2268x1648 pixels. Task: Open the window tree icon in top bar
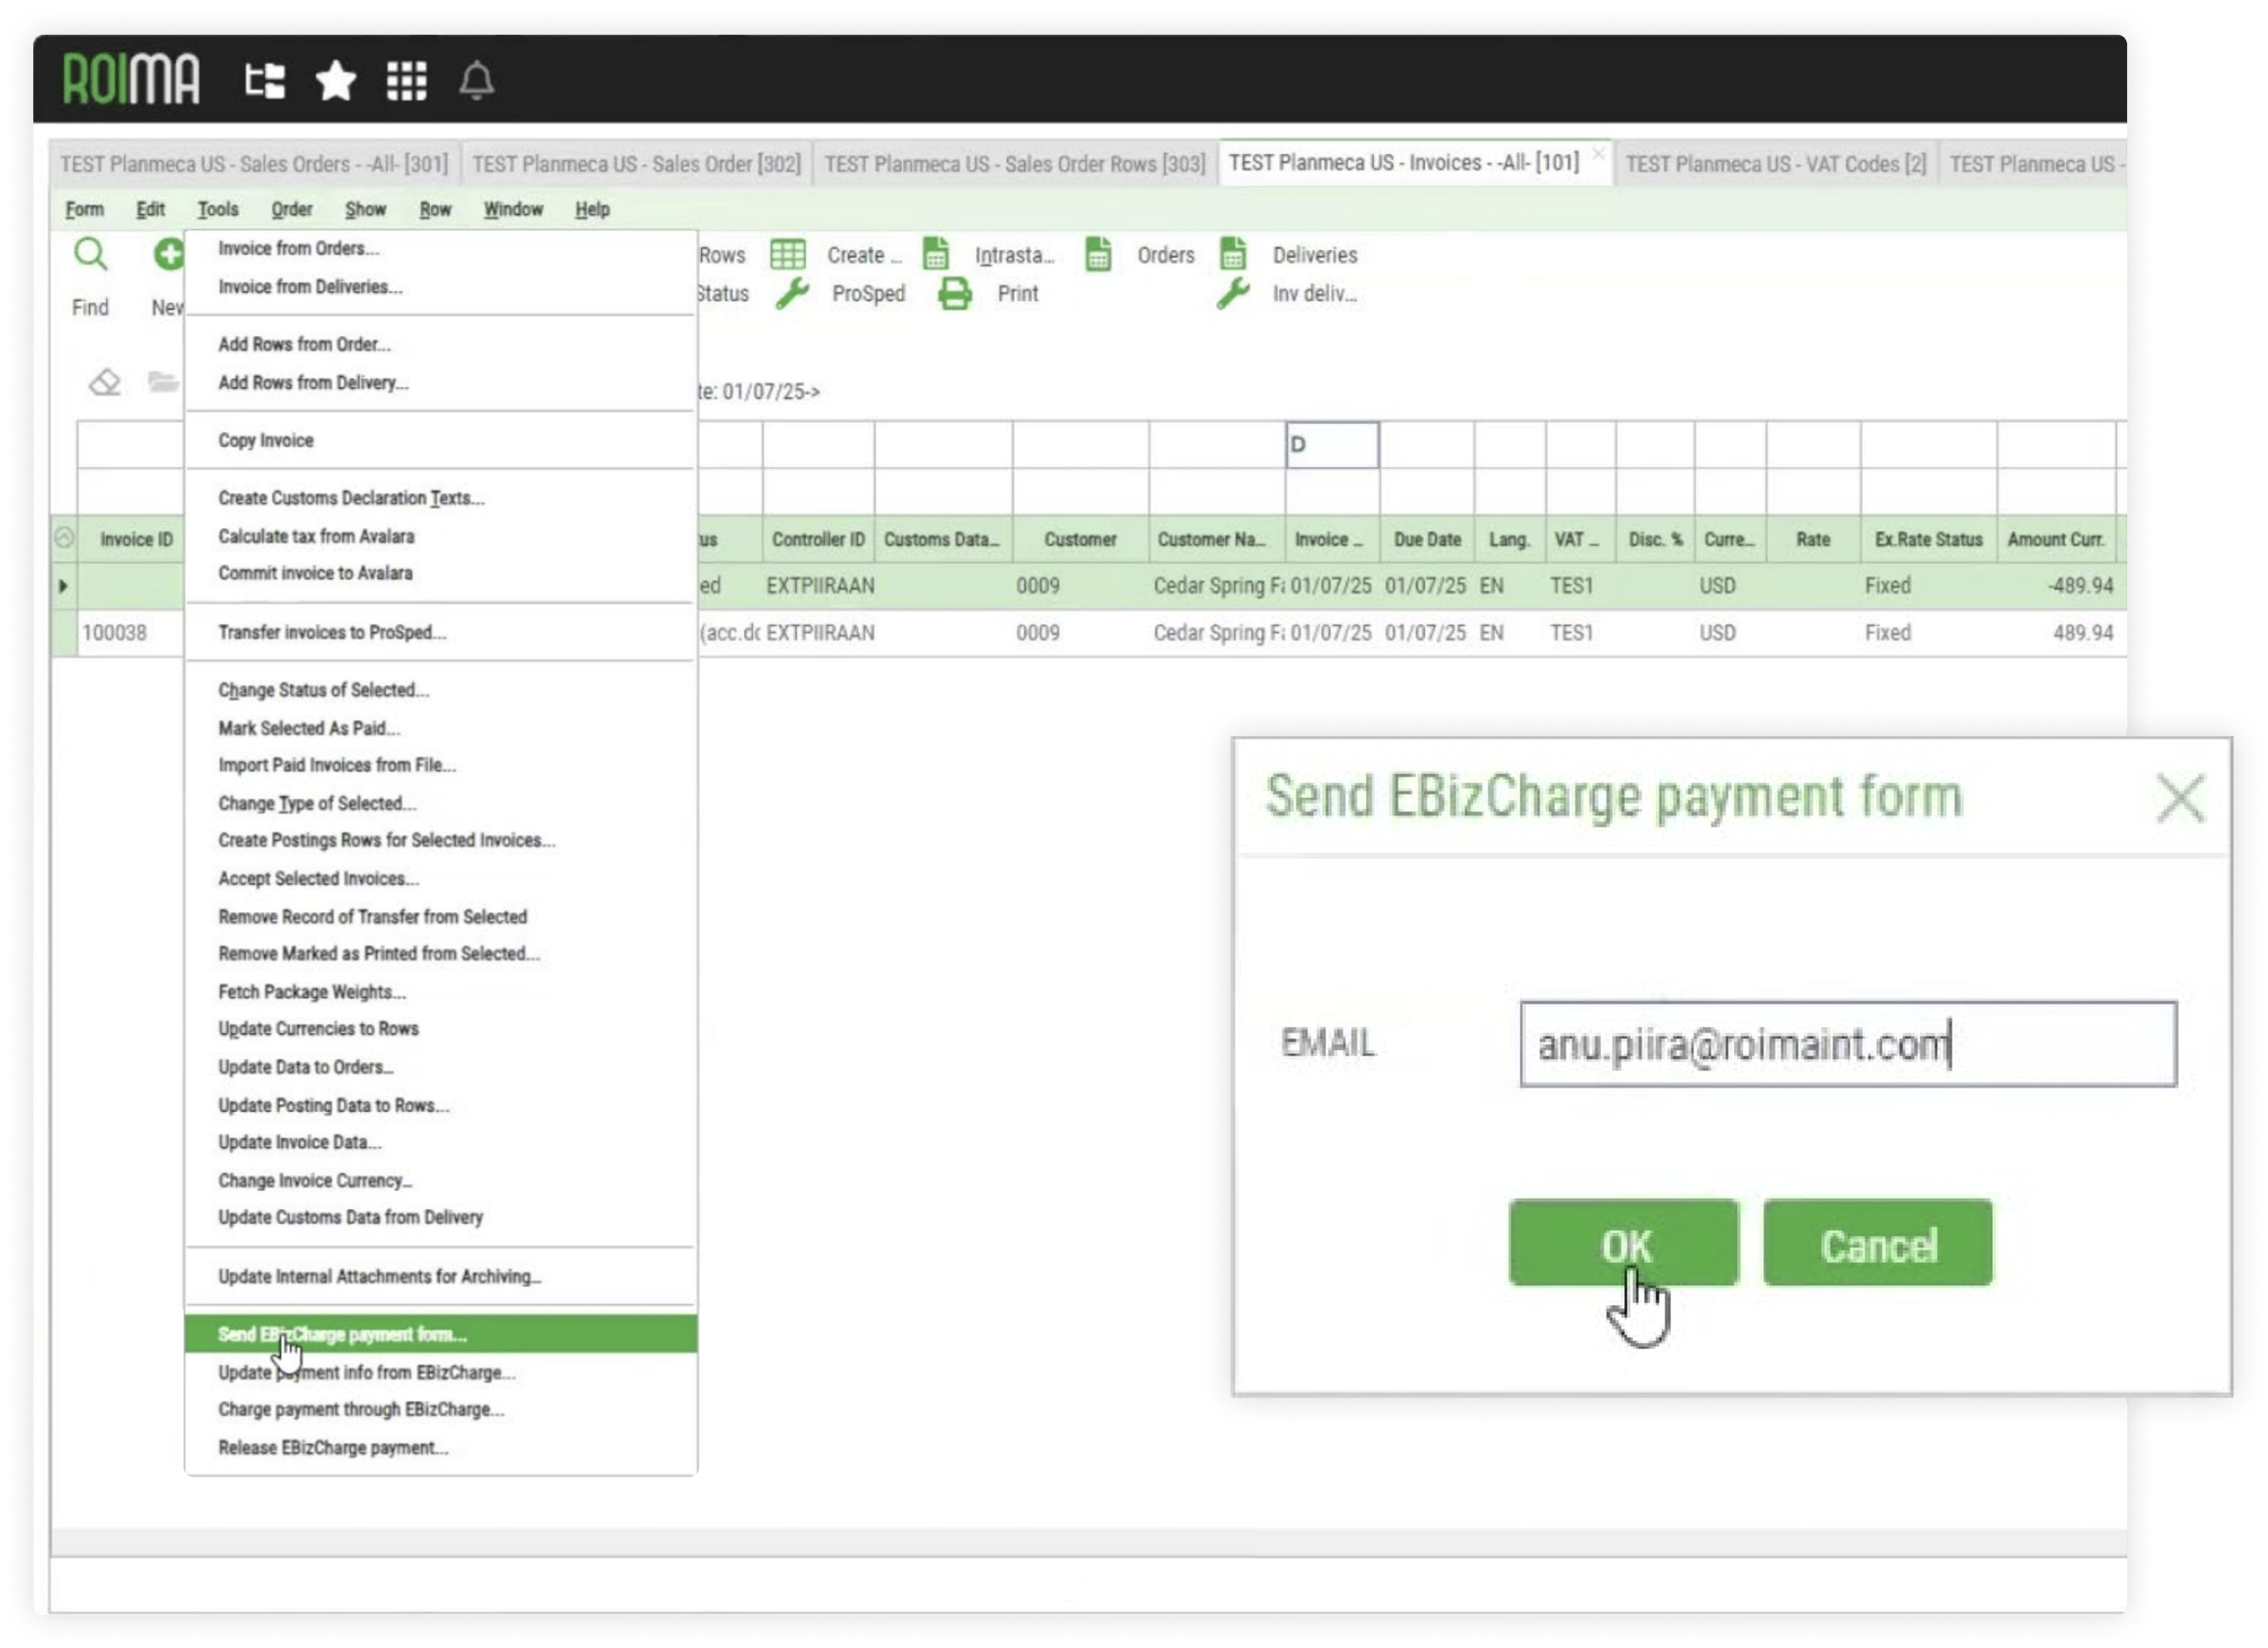265,80
